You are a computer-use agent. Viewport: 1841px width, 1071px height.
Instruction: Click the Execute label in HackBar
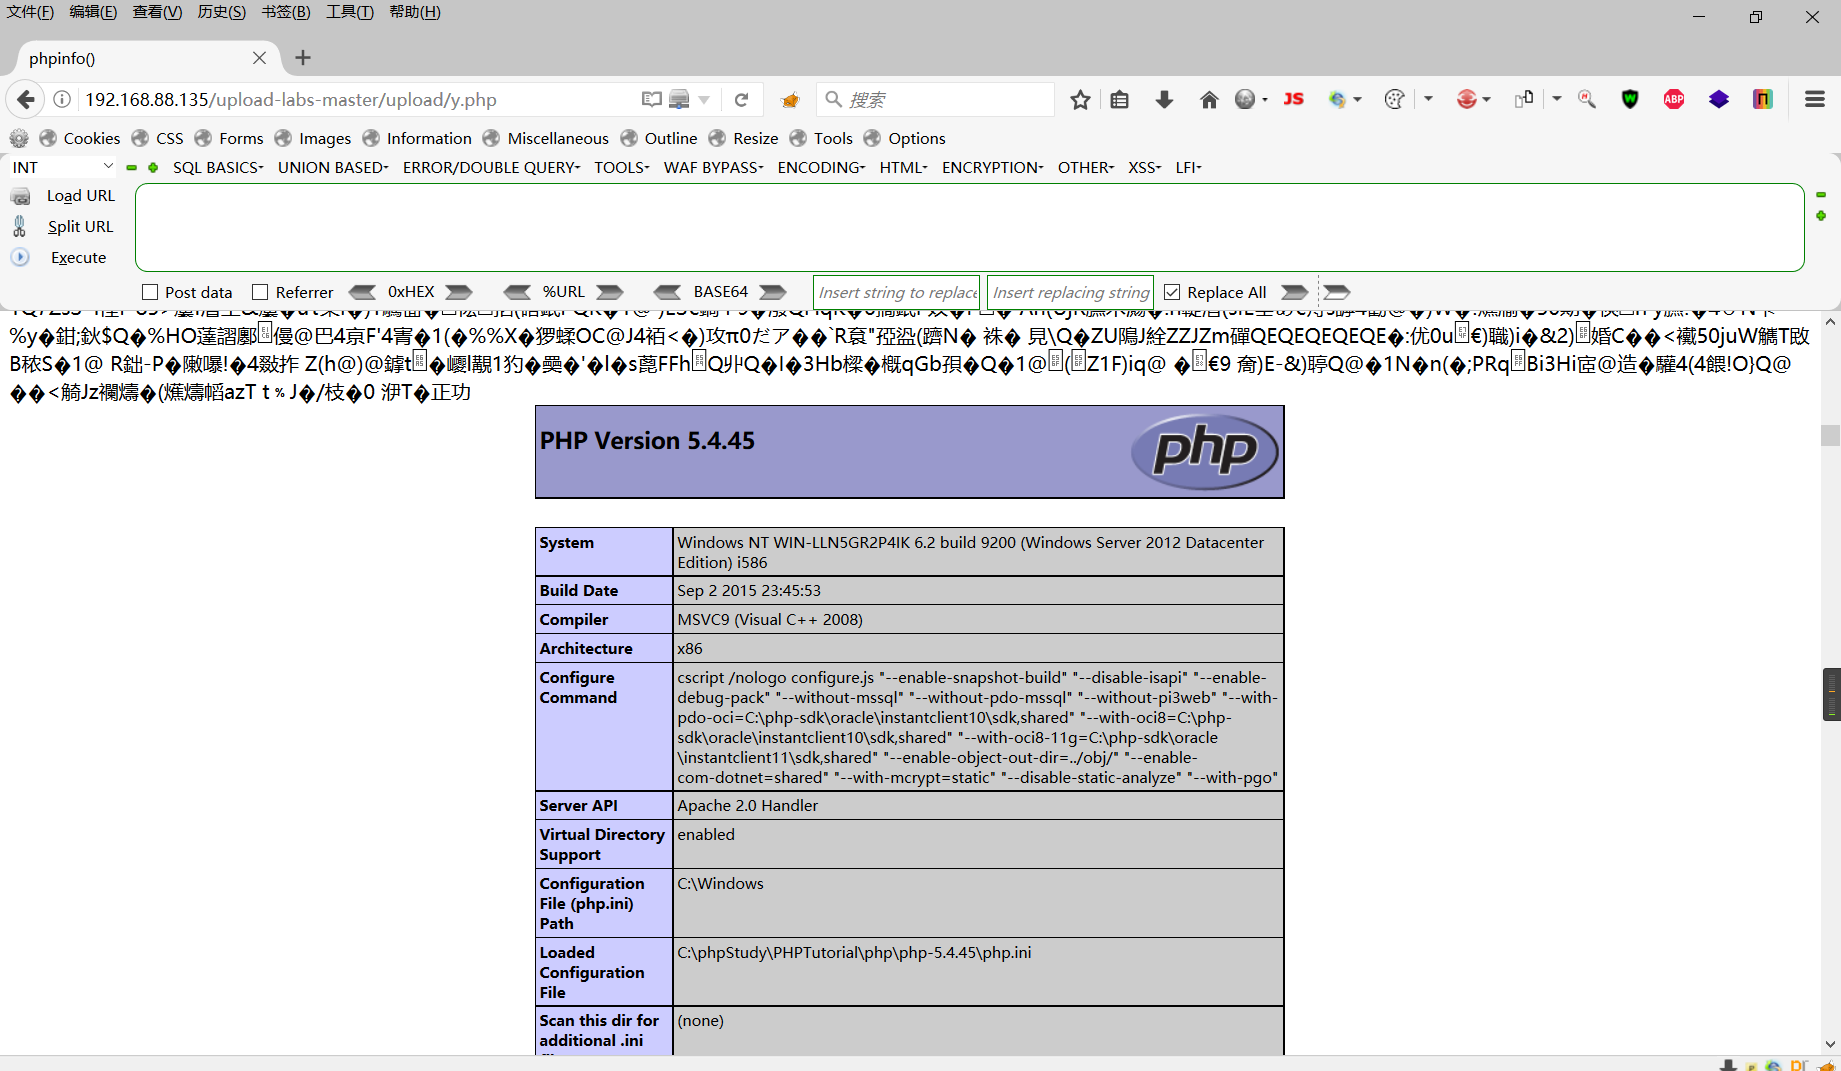78,257
